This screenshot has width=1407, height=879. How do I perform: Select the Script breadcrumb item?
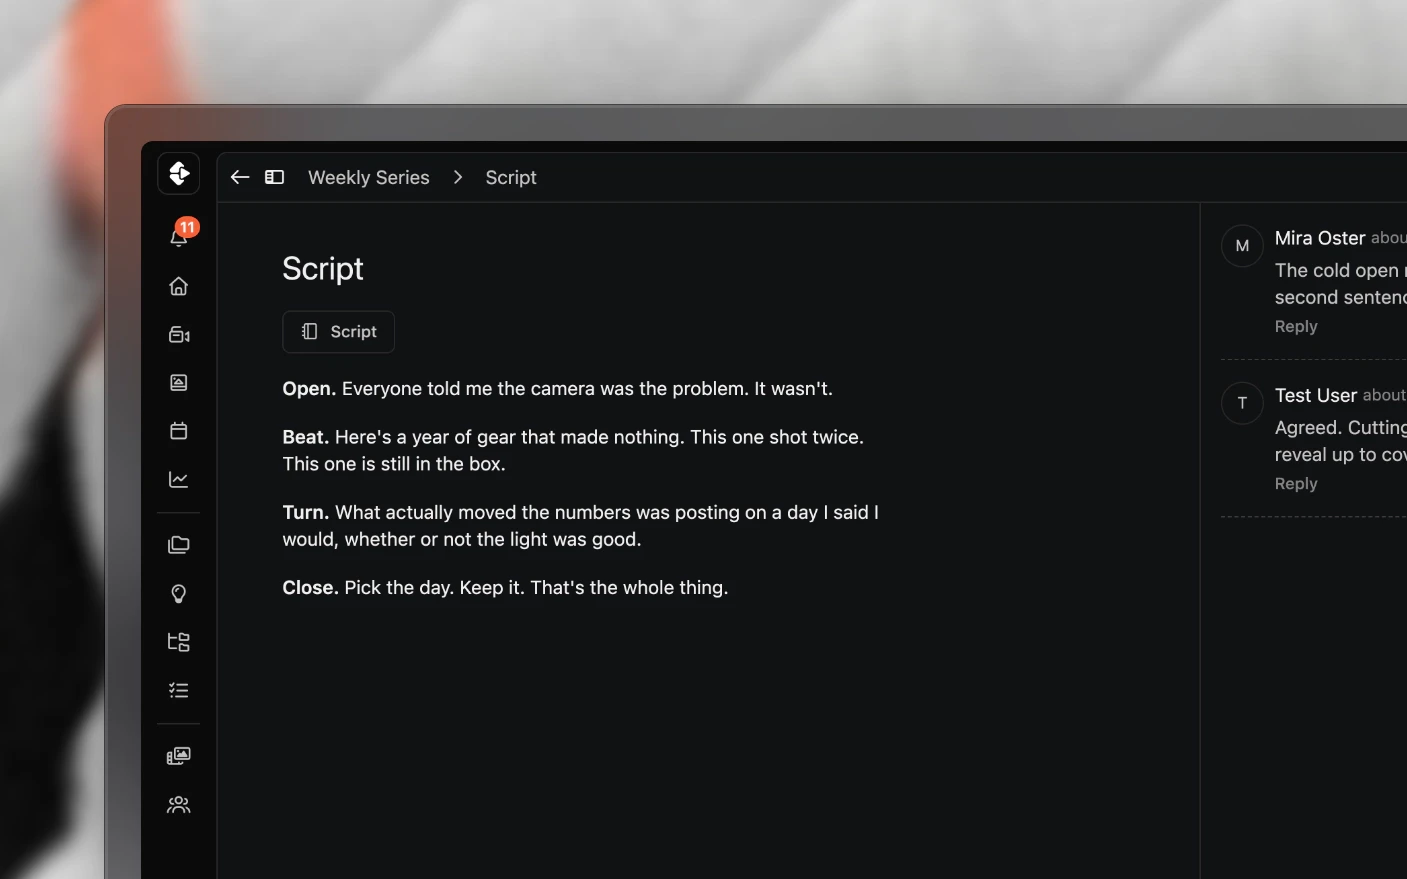pyautogui.click(x=511, y=177)
